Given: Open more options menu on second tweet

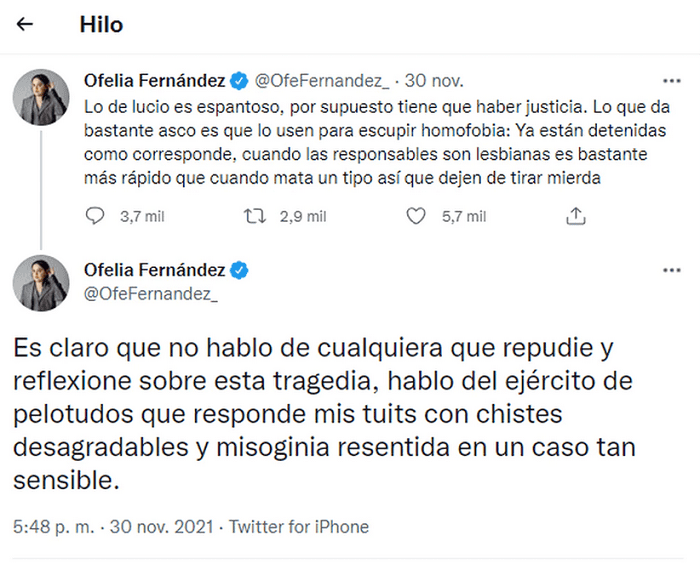Looking at the screenshot, I should coord(672,270).
